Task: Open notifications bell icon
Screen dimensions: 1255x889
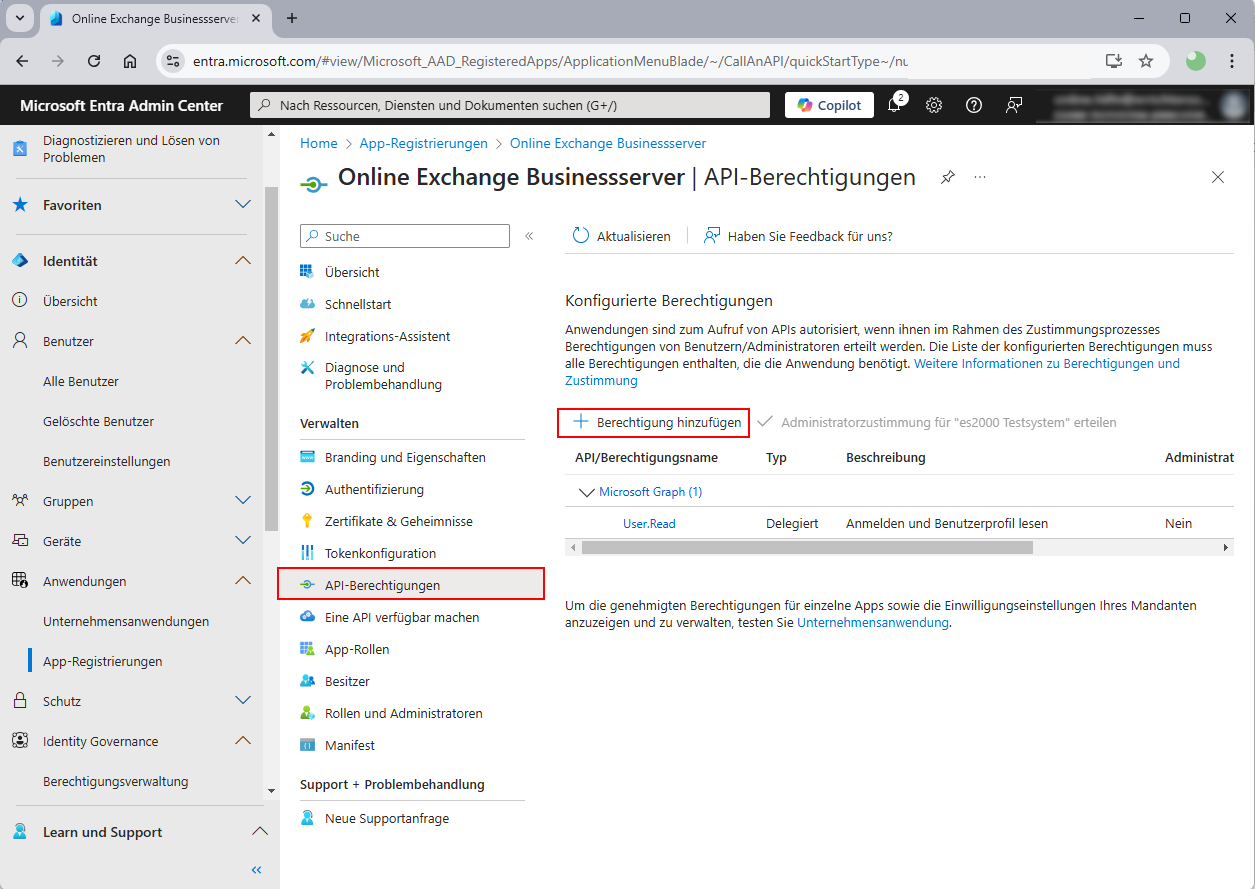Action: click(894, 105)
